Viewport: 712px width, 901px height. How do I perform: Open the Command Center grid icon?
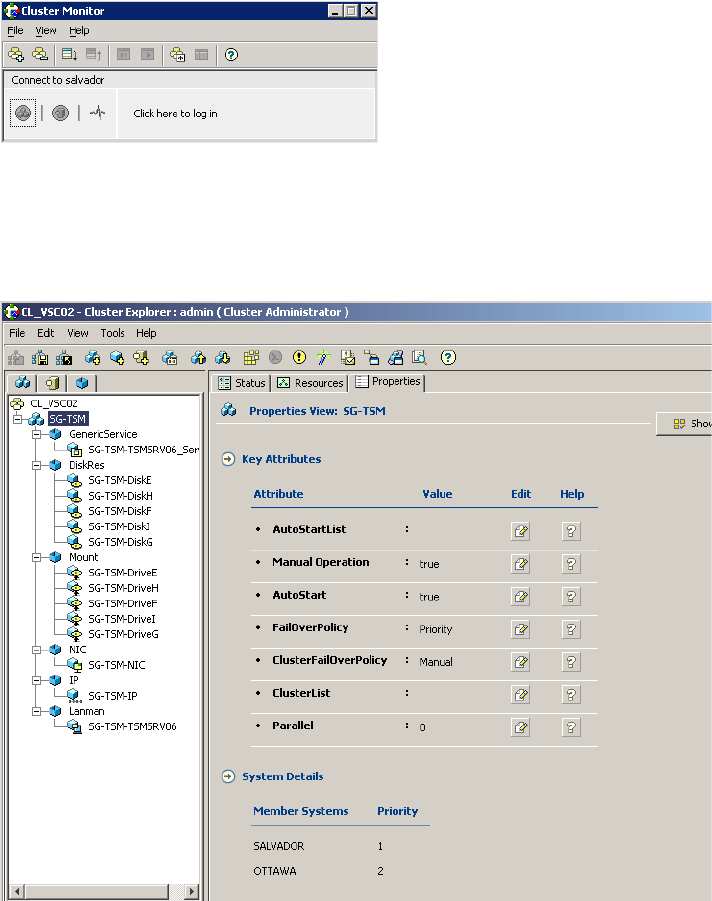[251, 358]
